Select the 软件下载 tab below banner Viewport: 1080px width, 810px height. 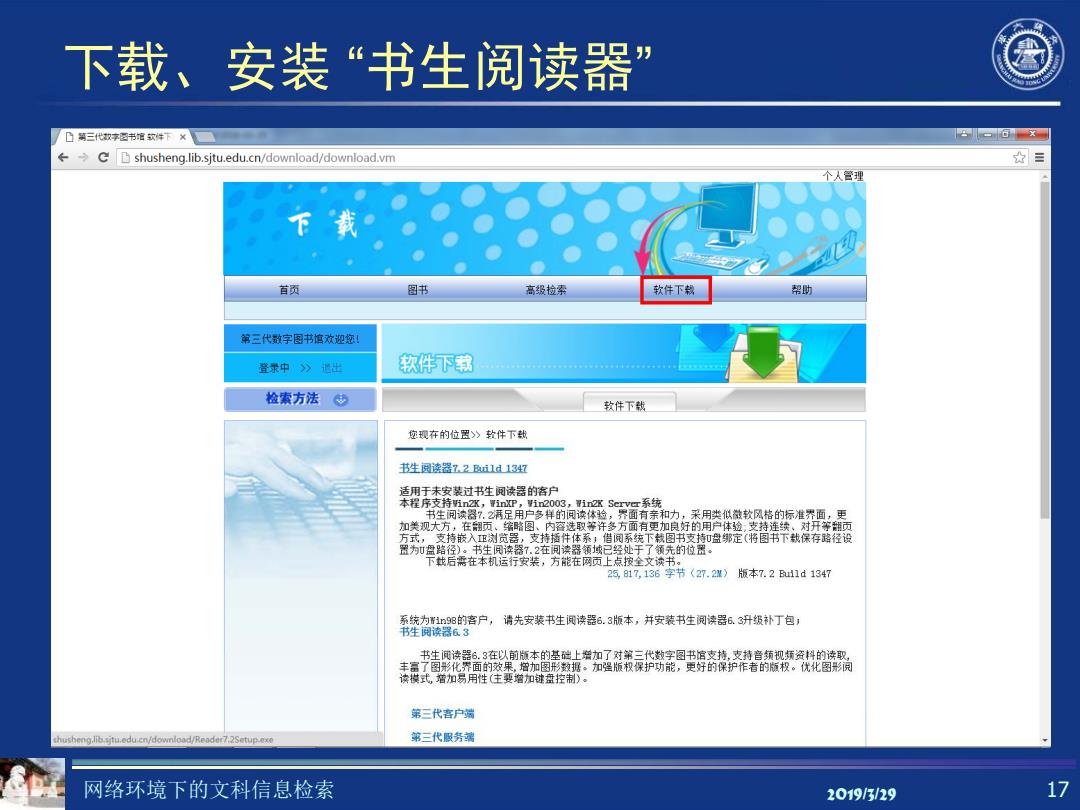[x=629, y=403]
